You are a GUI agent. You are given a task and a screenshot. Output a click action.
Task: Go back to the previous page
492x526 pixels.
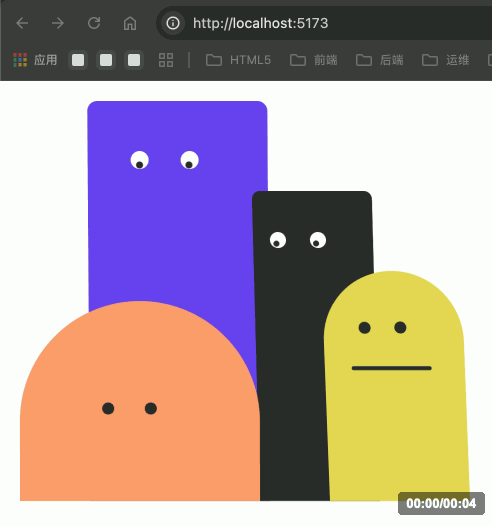pyautogui.click(x=22, y=23)
